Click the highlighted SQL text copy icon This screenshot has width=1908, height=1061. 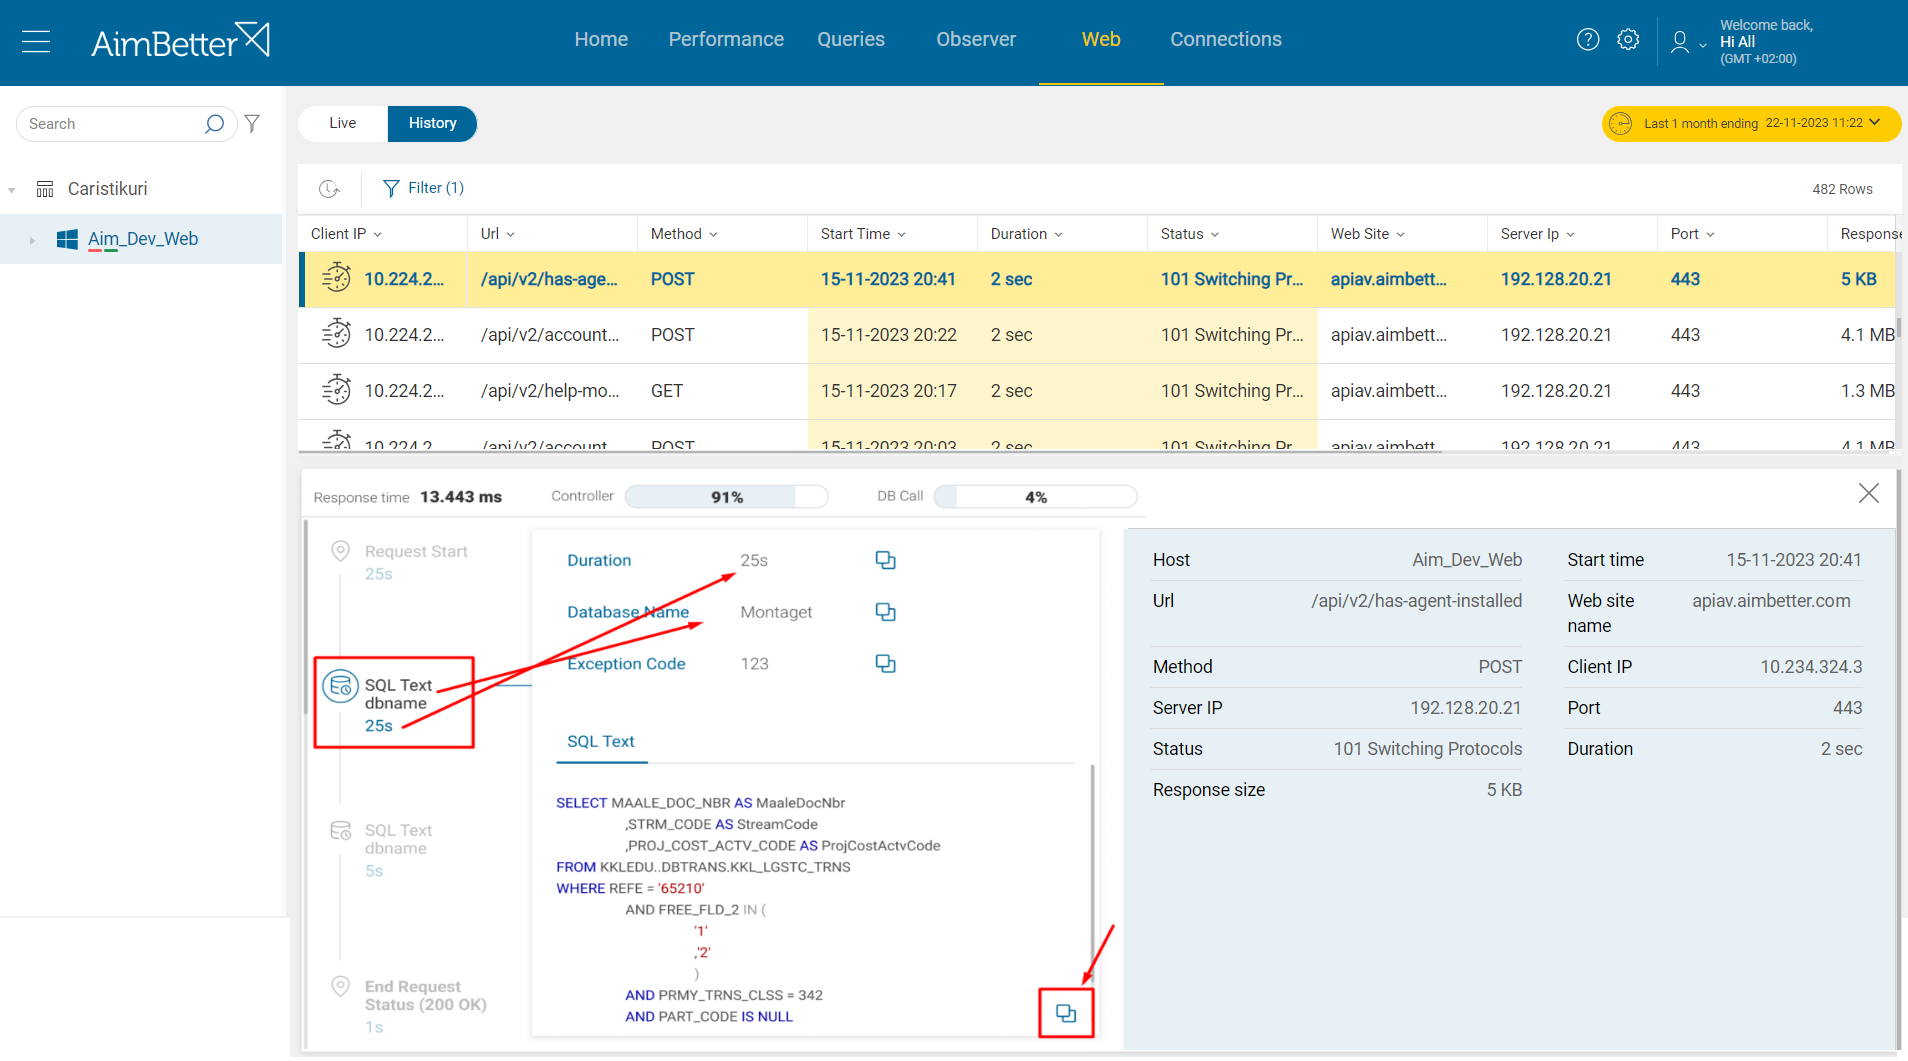1066,1013
